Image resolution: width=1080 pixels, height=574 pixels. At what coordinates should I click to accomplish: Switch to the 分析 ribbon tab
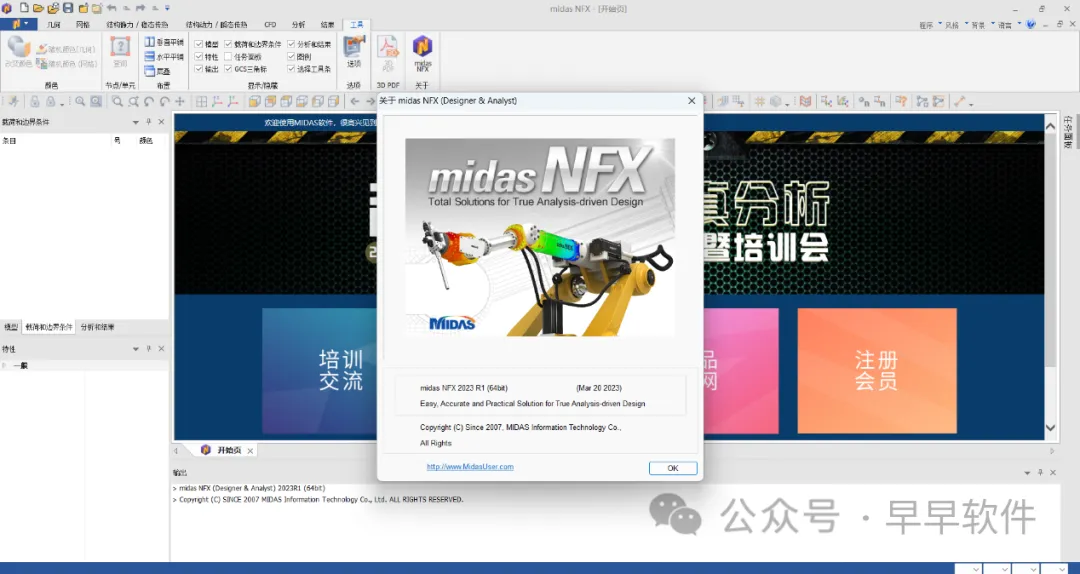pyautogui.click(x=298, y=25)
